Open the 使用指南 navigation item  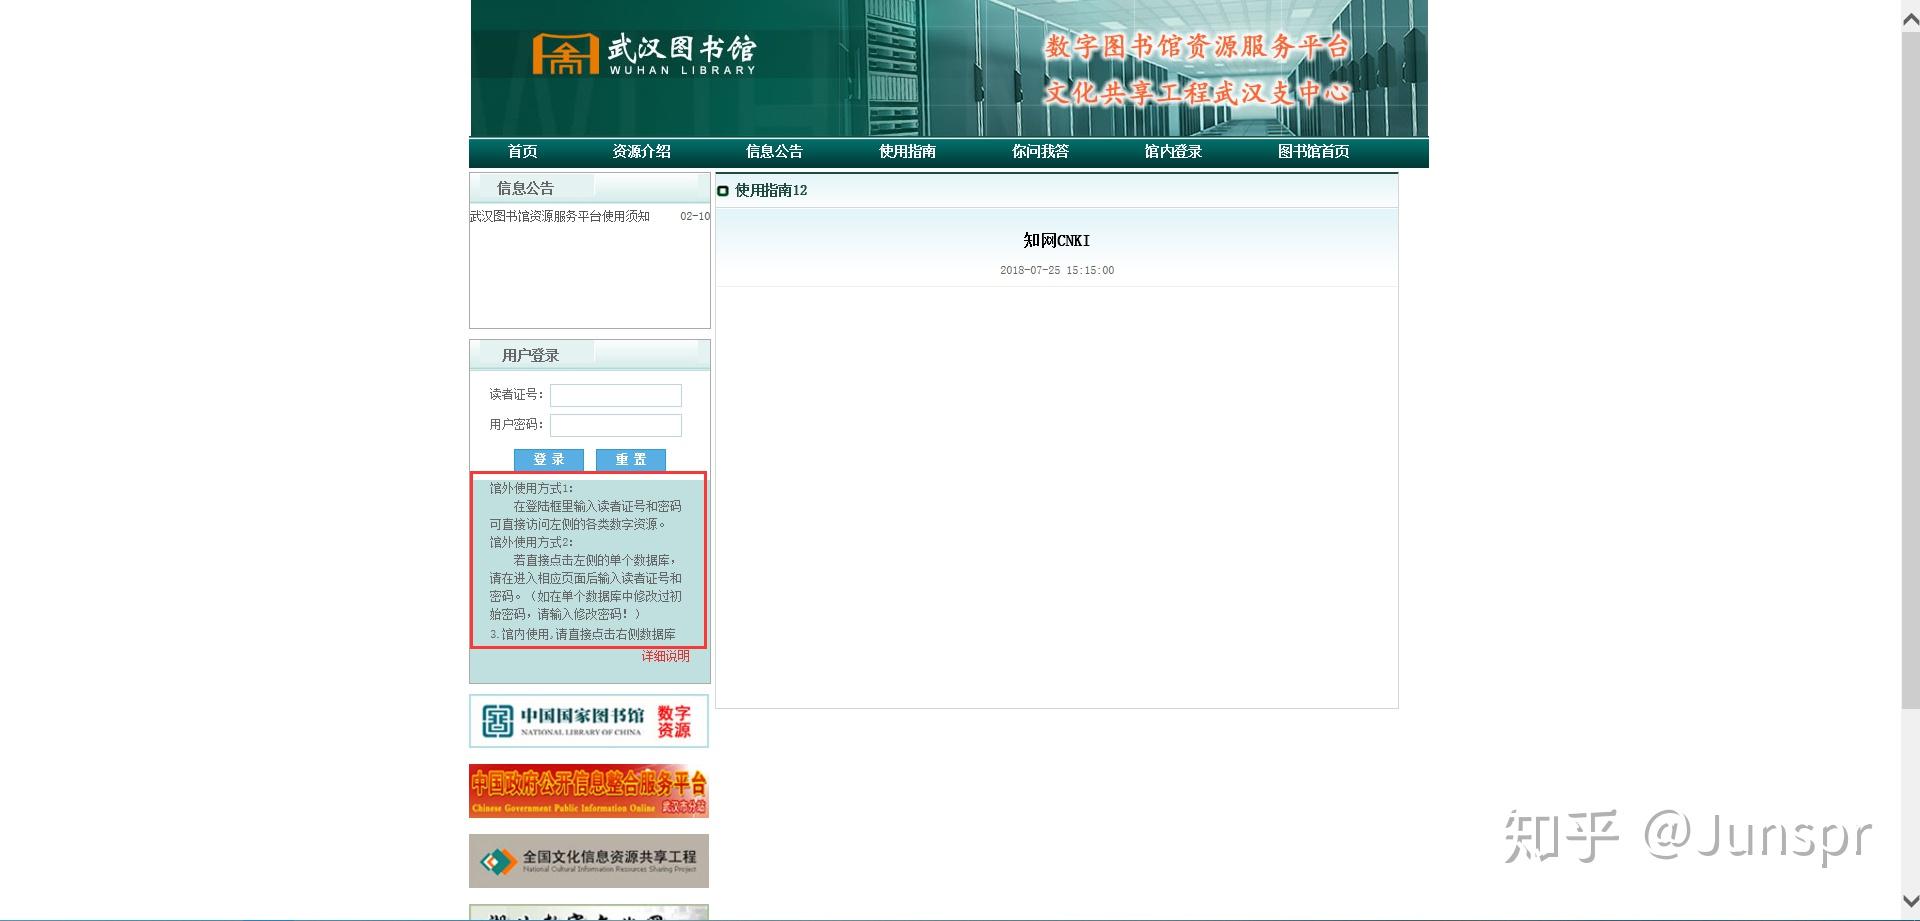tap(907, 152)
